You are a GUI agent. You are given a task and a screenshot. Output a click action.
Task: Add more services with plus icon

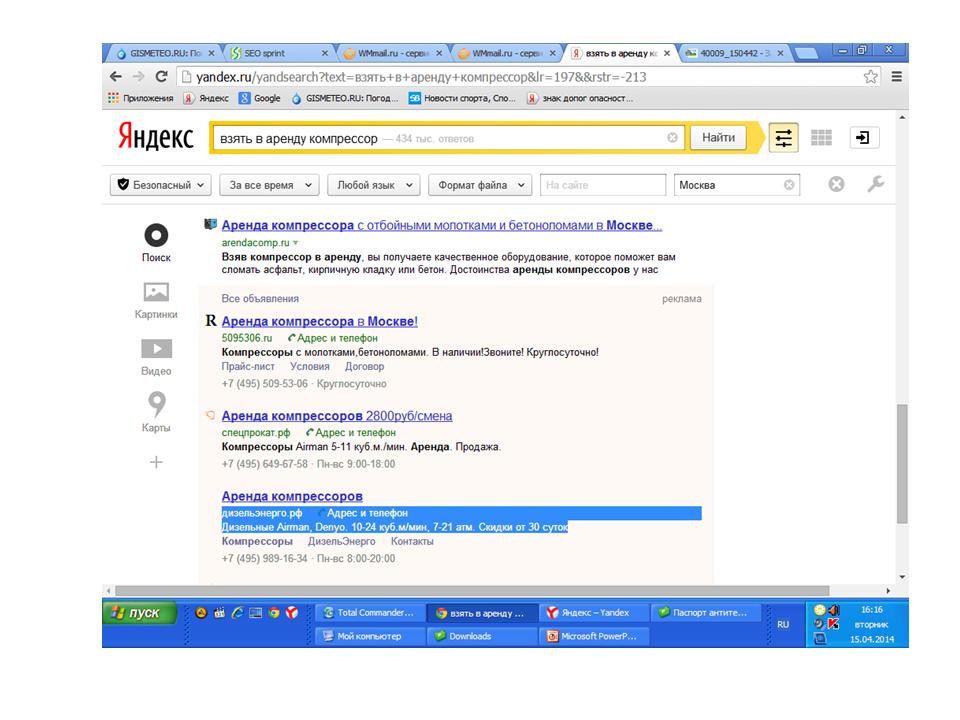pos(156,462)
